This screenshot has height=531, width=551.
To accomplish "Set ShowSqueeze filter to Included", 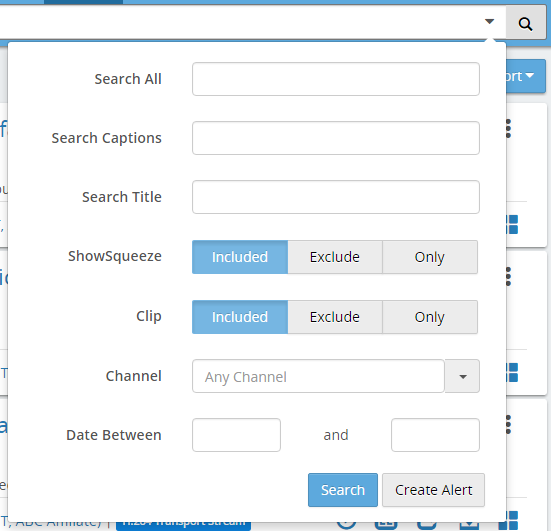I will (x=240, y=257).
